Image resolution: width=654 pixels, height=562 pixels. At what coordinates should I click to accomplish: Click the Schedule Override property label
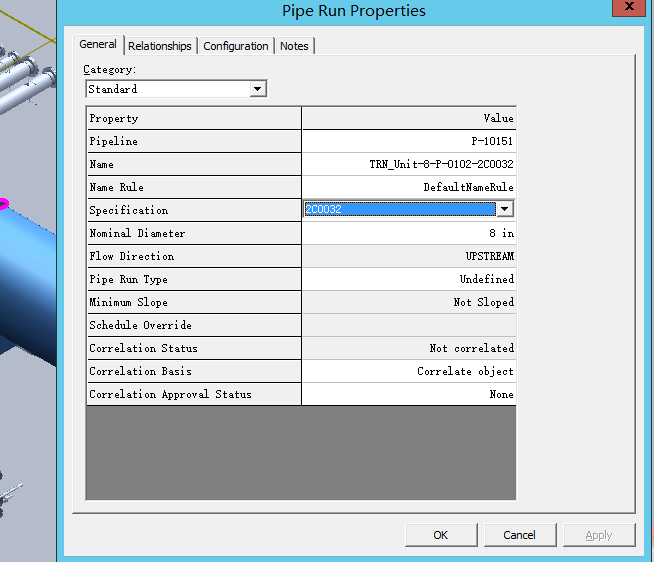(x=194, y=325)
